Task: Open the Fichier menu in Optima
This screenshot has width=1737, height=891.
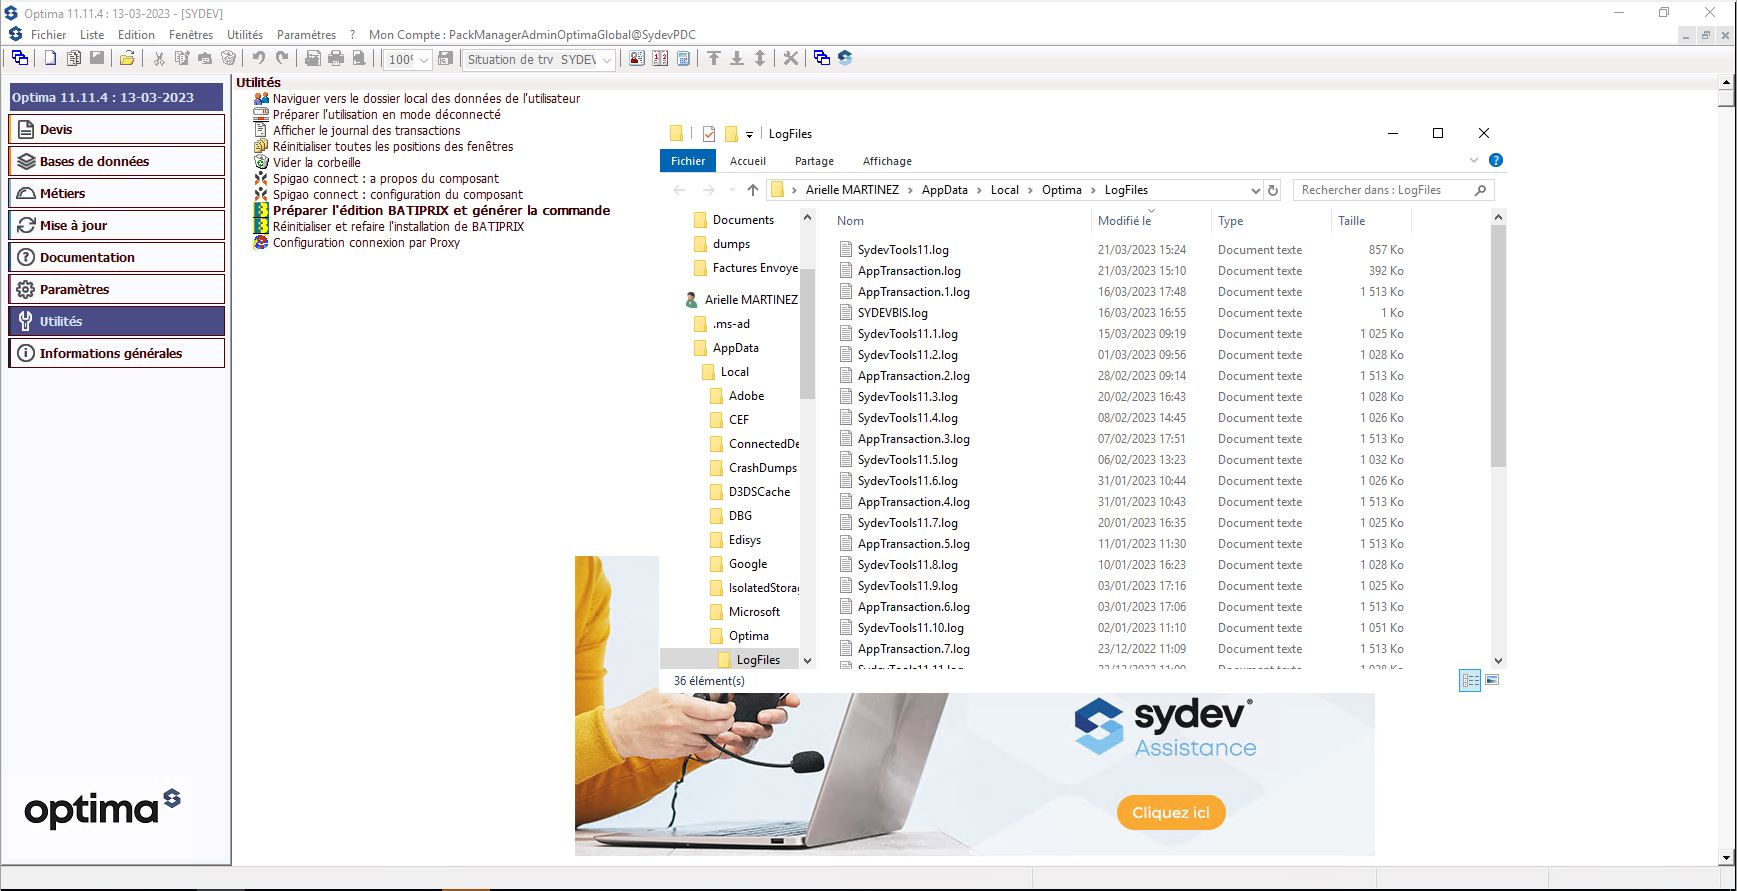Action: pos(48,34)
